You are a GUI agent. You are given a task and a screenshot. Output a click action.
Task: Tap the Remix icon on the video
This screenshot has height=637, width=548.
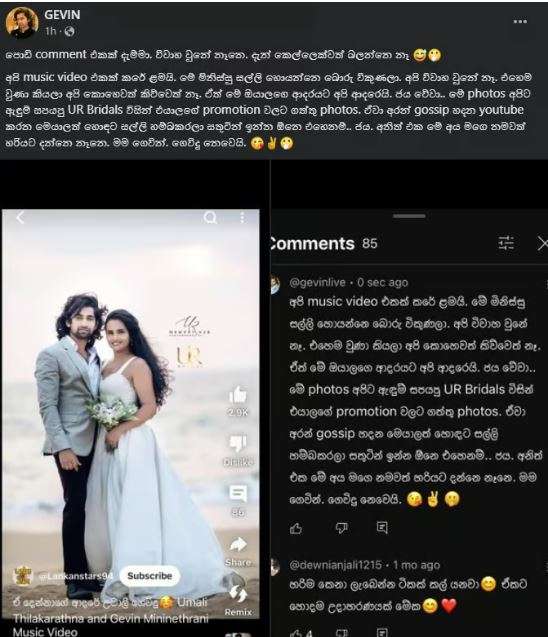pos(238,594)
